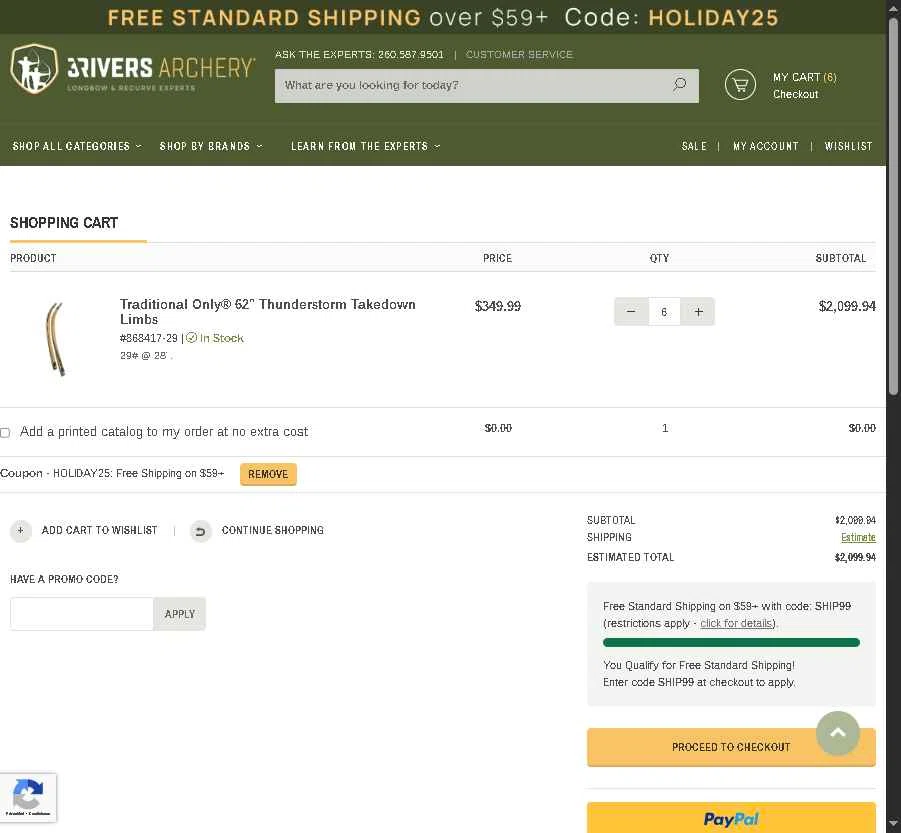Click the scroll-to-top arrow button
This screenshot has height=833, width=901.
(838, 733)
